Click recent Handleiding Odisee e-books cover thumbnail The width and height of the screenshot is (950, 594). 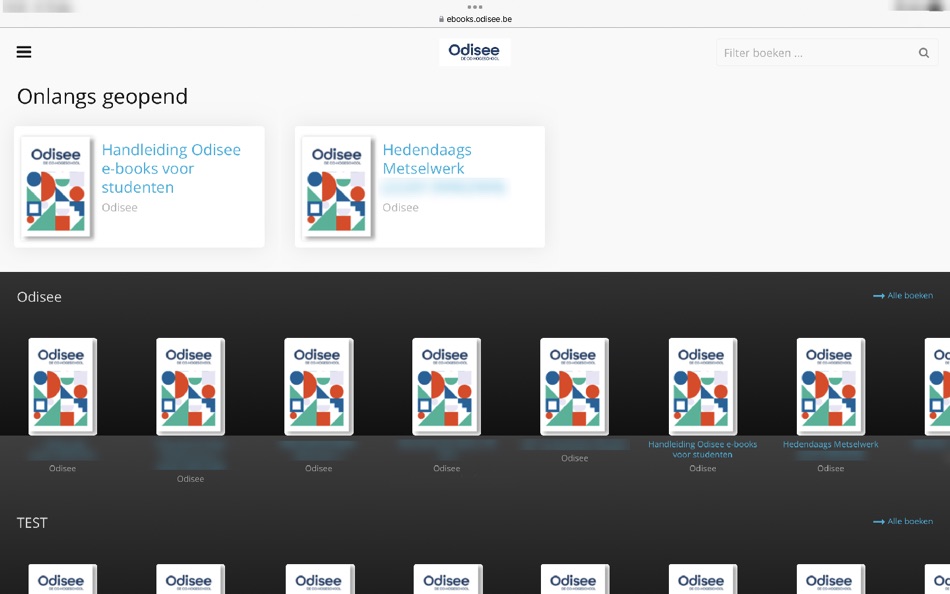point(56,187)
